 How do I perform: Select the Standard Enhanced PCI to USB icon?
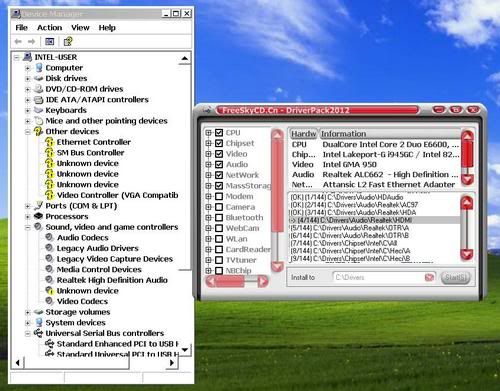[49, 343]
